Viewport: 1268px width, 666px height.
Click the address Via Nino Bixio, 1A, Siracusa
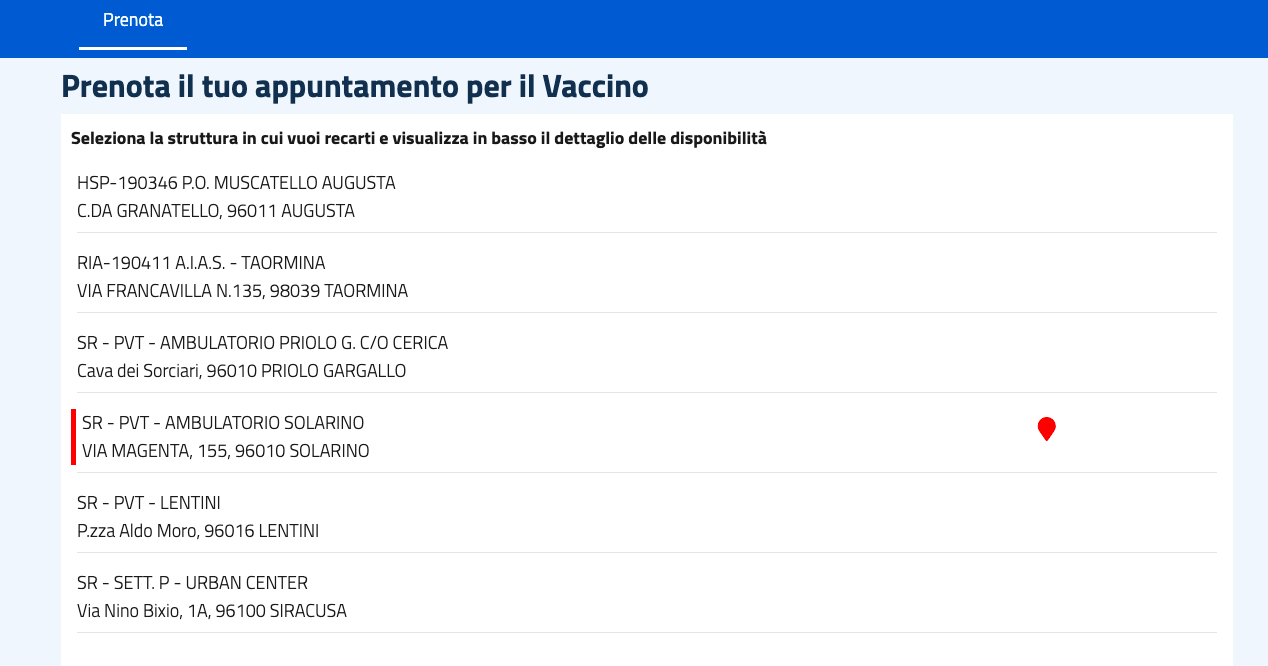tap(212, 610)
